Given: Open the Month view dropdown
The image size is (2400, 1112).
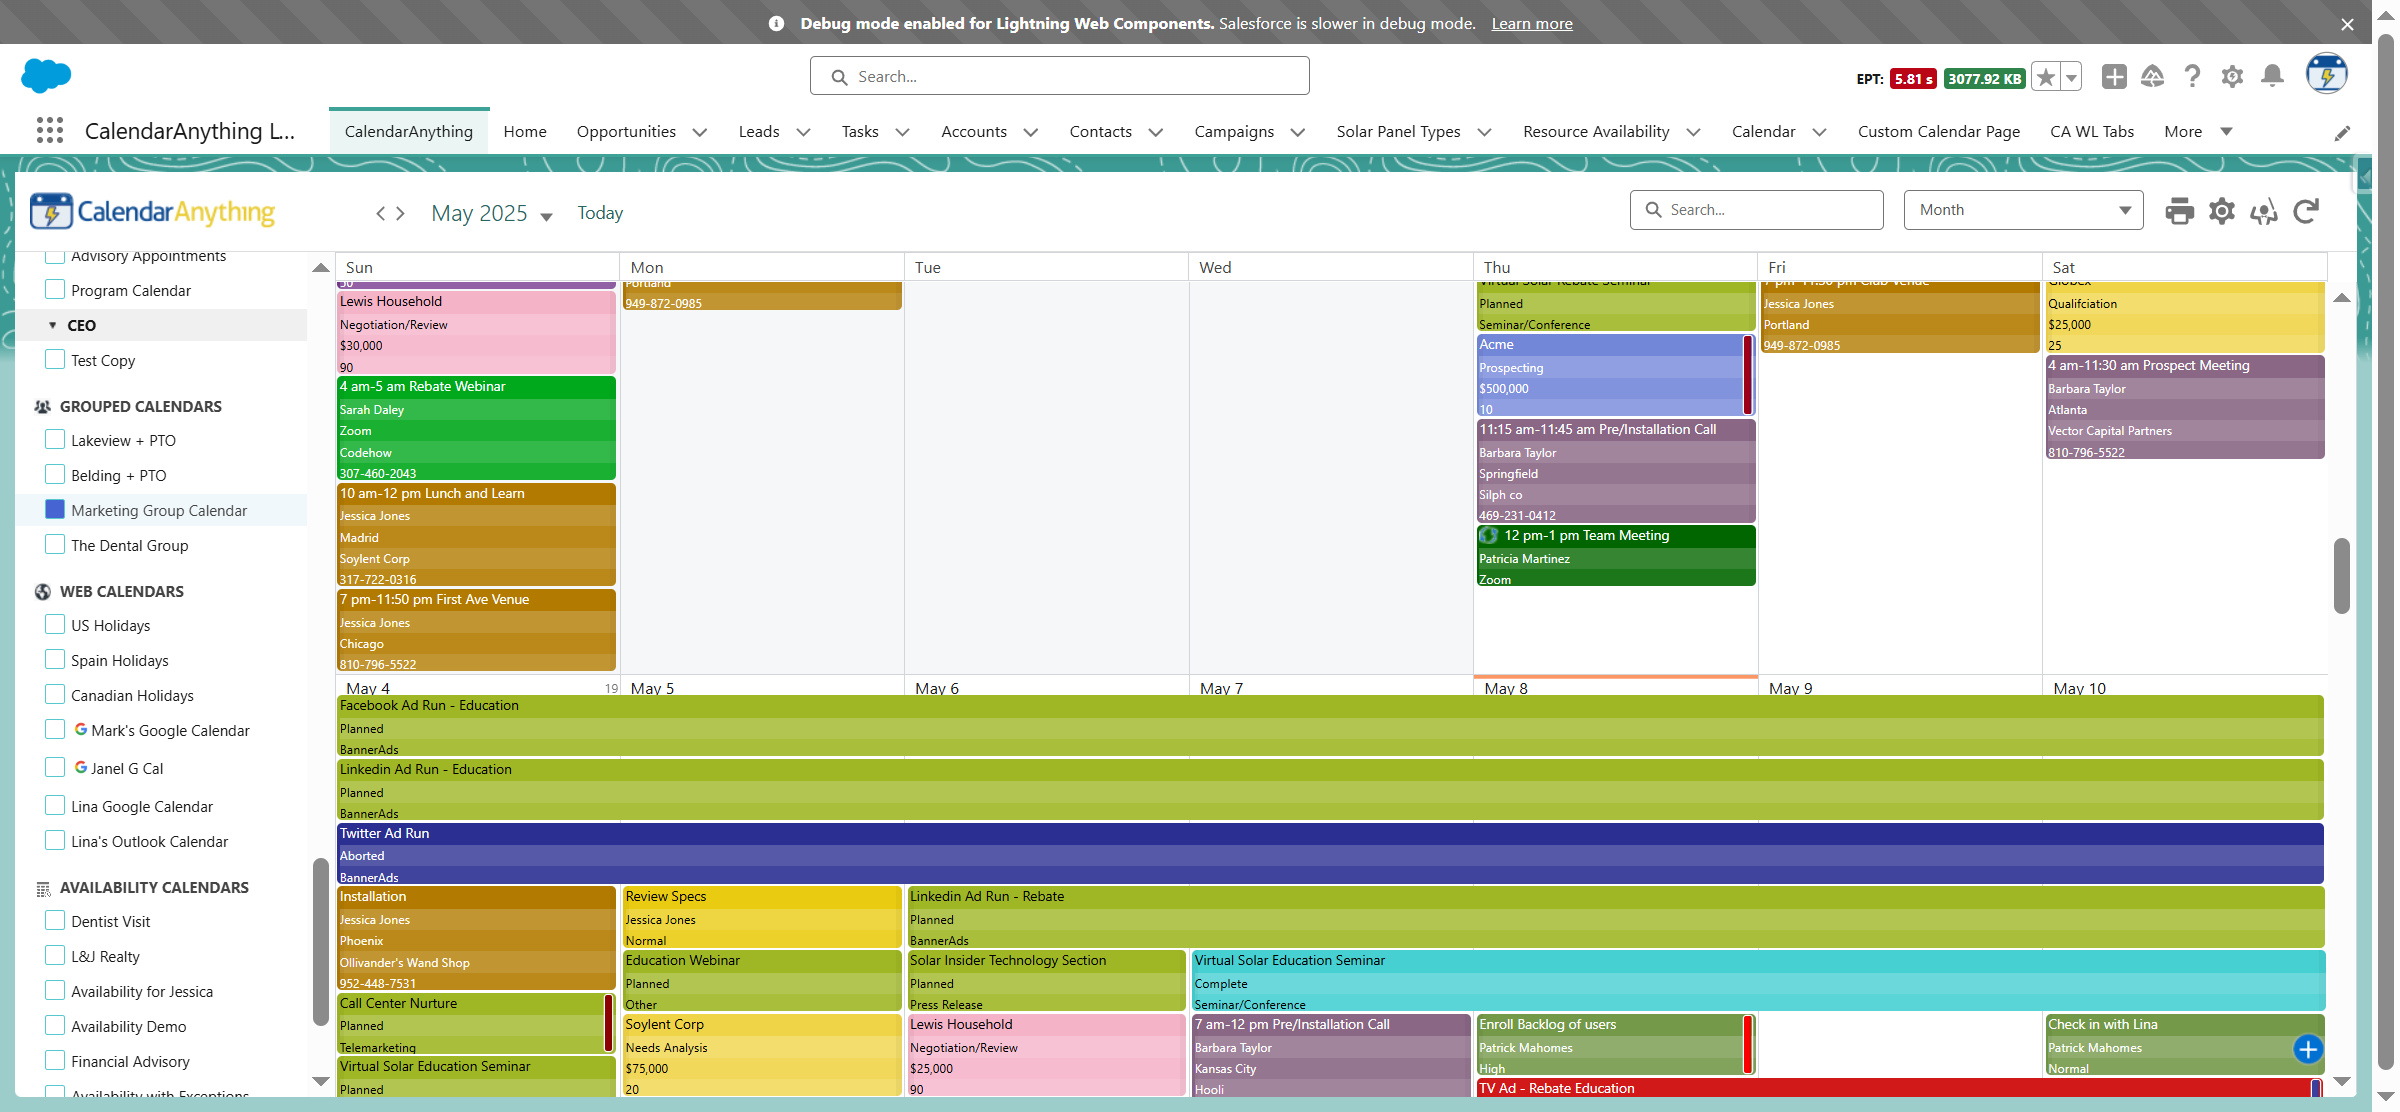Looking at the screenshot, I should pos(2023,210).
